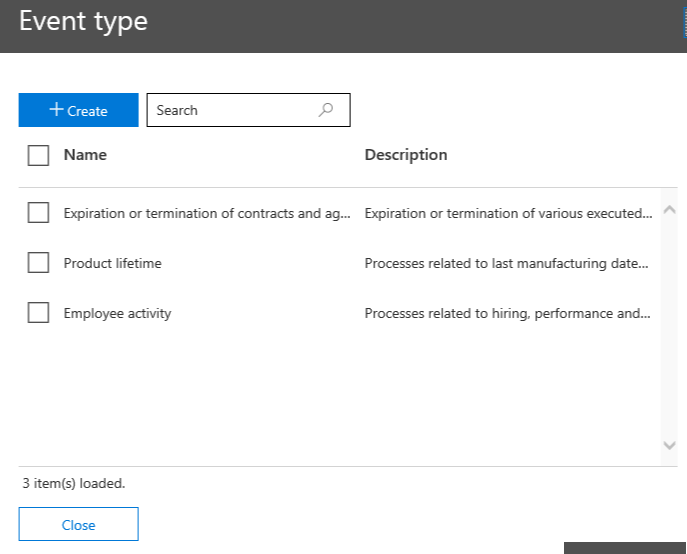
Task: Click the 'Expiration or termination of various executed' description
Action: [508, 213]
